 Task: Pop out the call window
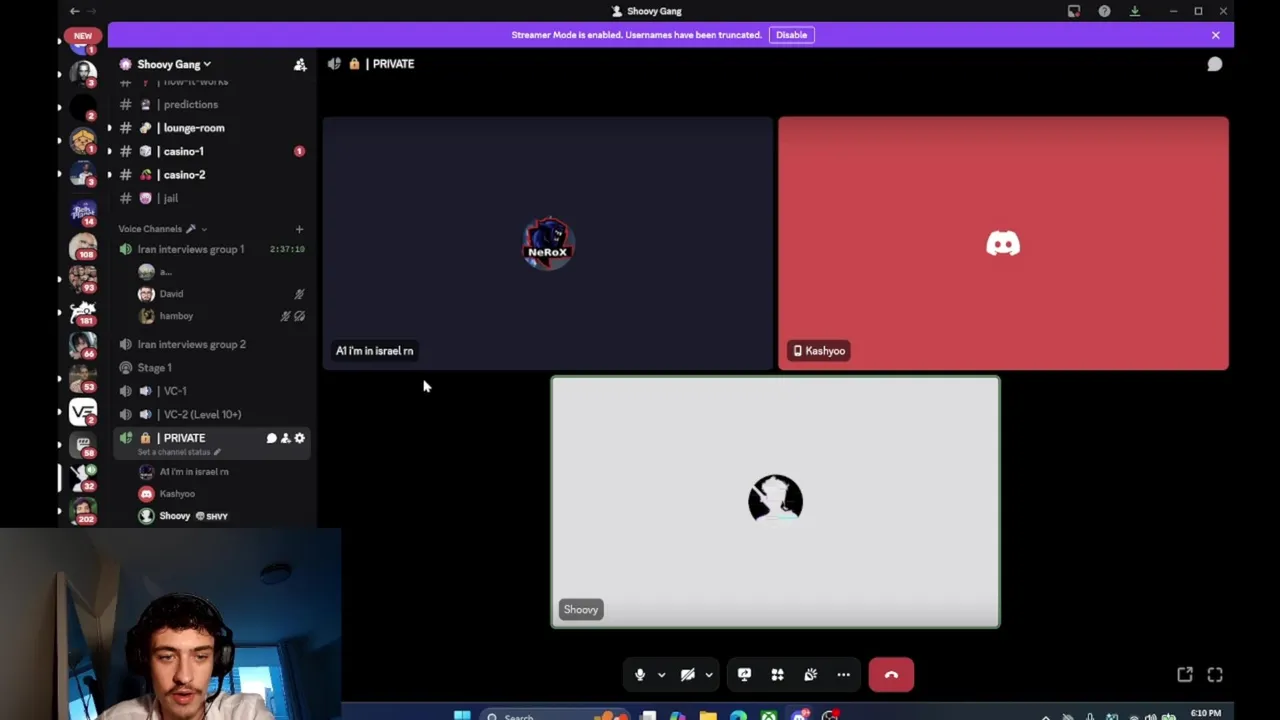tap(1185, 675)
